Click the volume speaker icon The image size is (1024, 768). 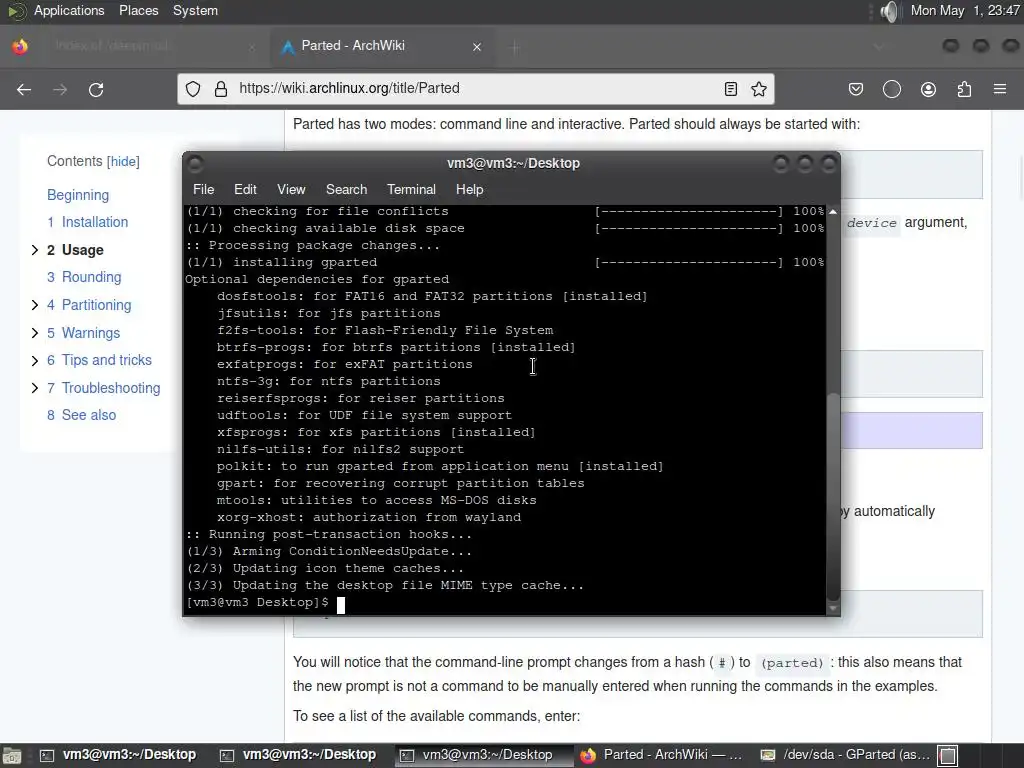click(889, 11)
